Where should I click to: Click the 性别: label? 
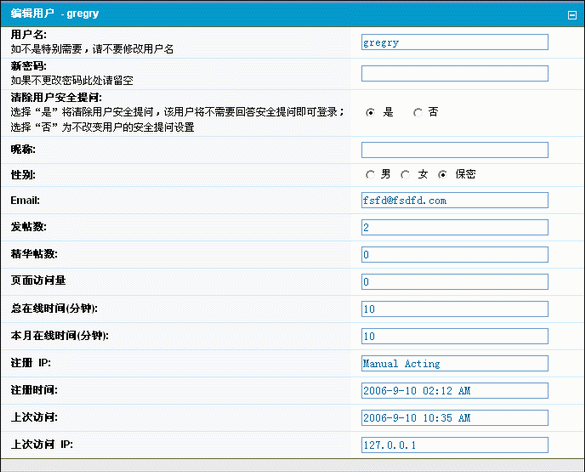23,175
